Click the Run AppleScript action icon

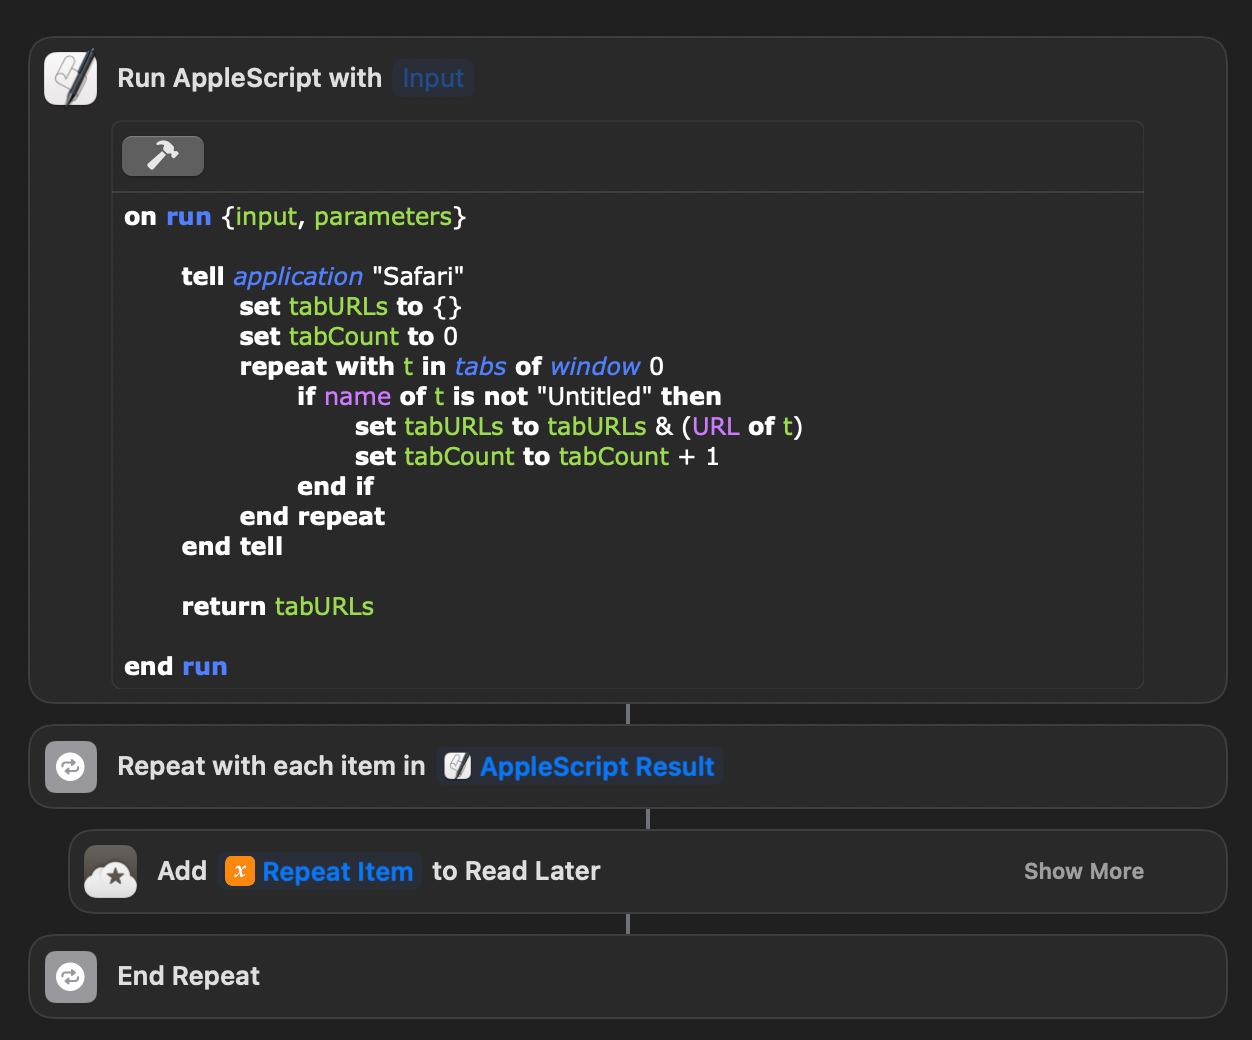point(71,78)
